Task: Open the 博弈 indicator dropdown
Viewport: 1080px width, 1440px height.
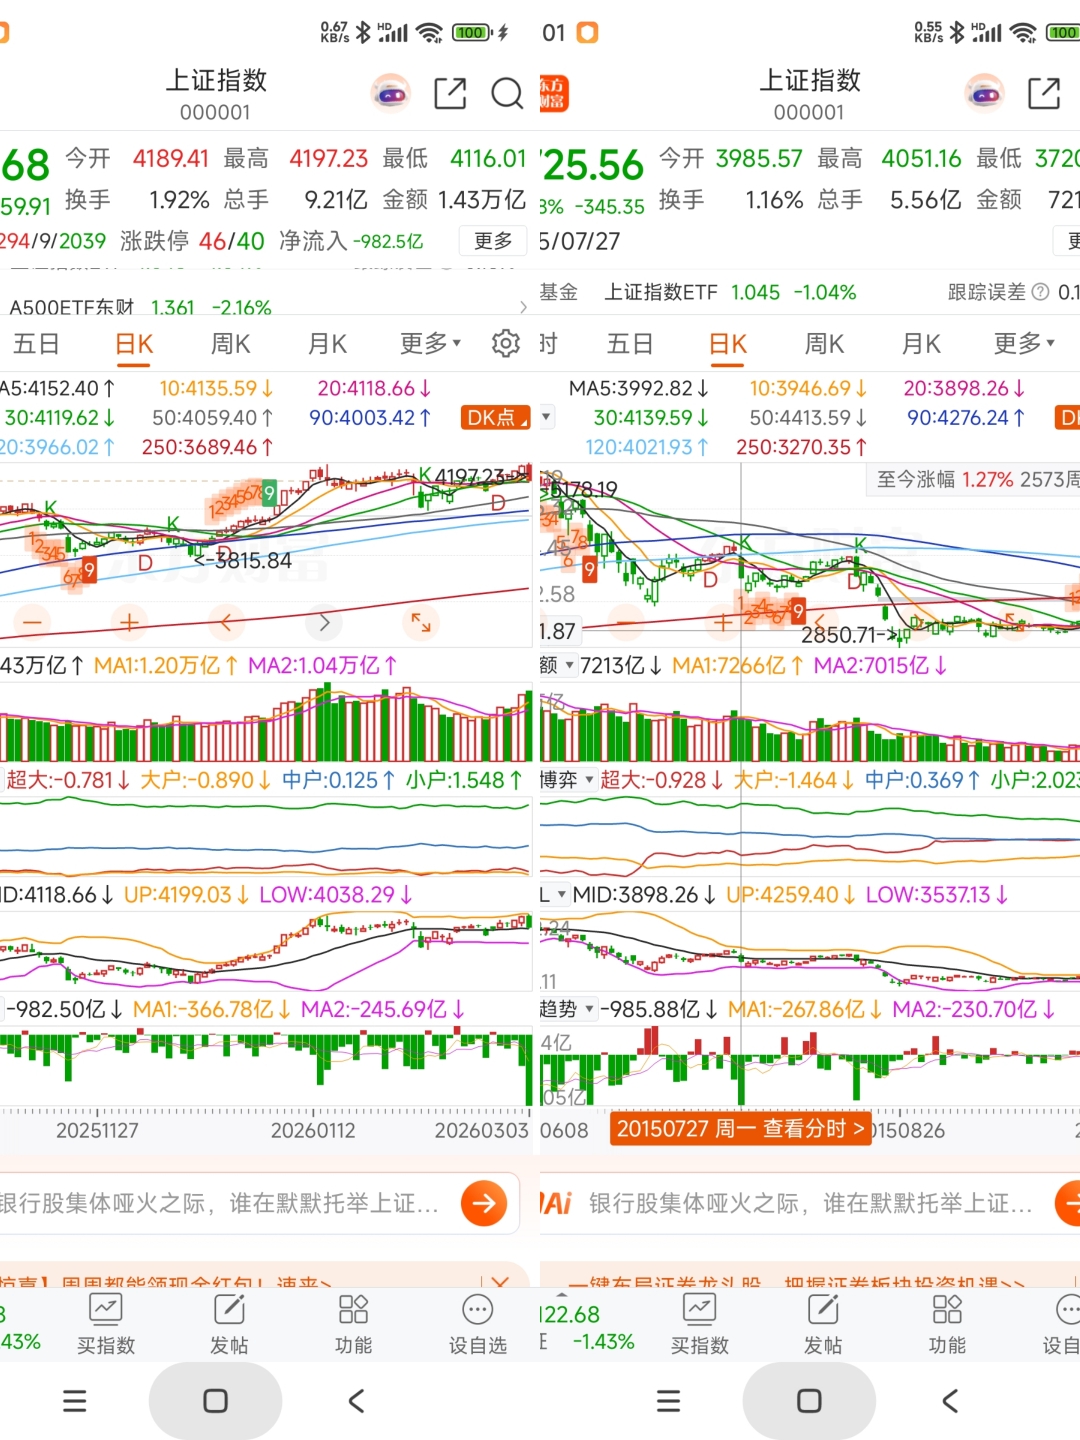Action: (x=568, y=779)
